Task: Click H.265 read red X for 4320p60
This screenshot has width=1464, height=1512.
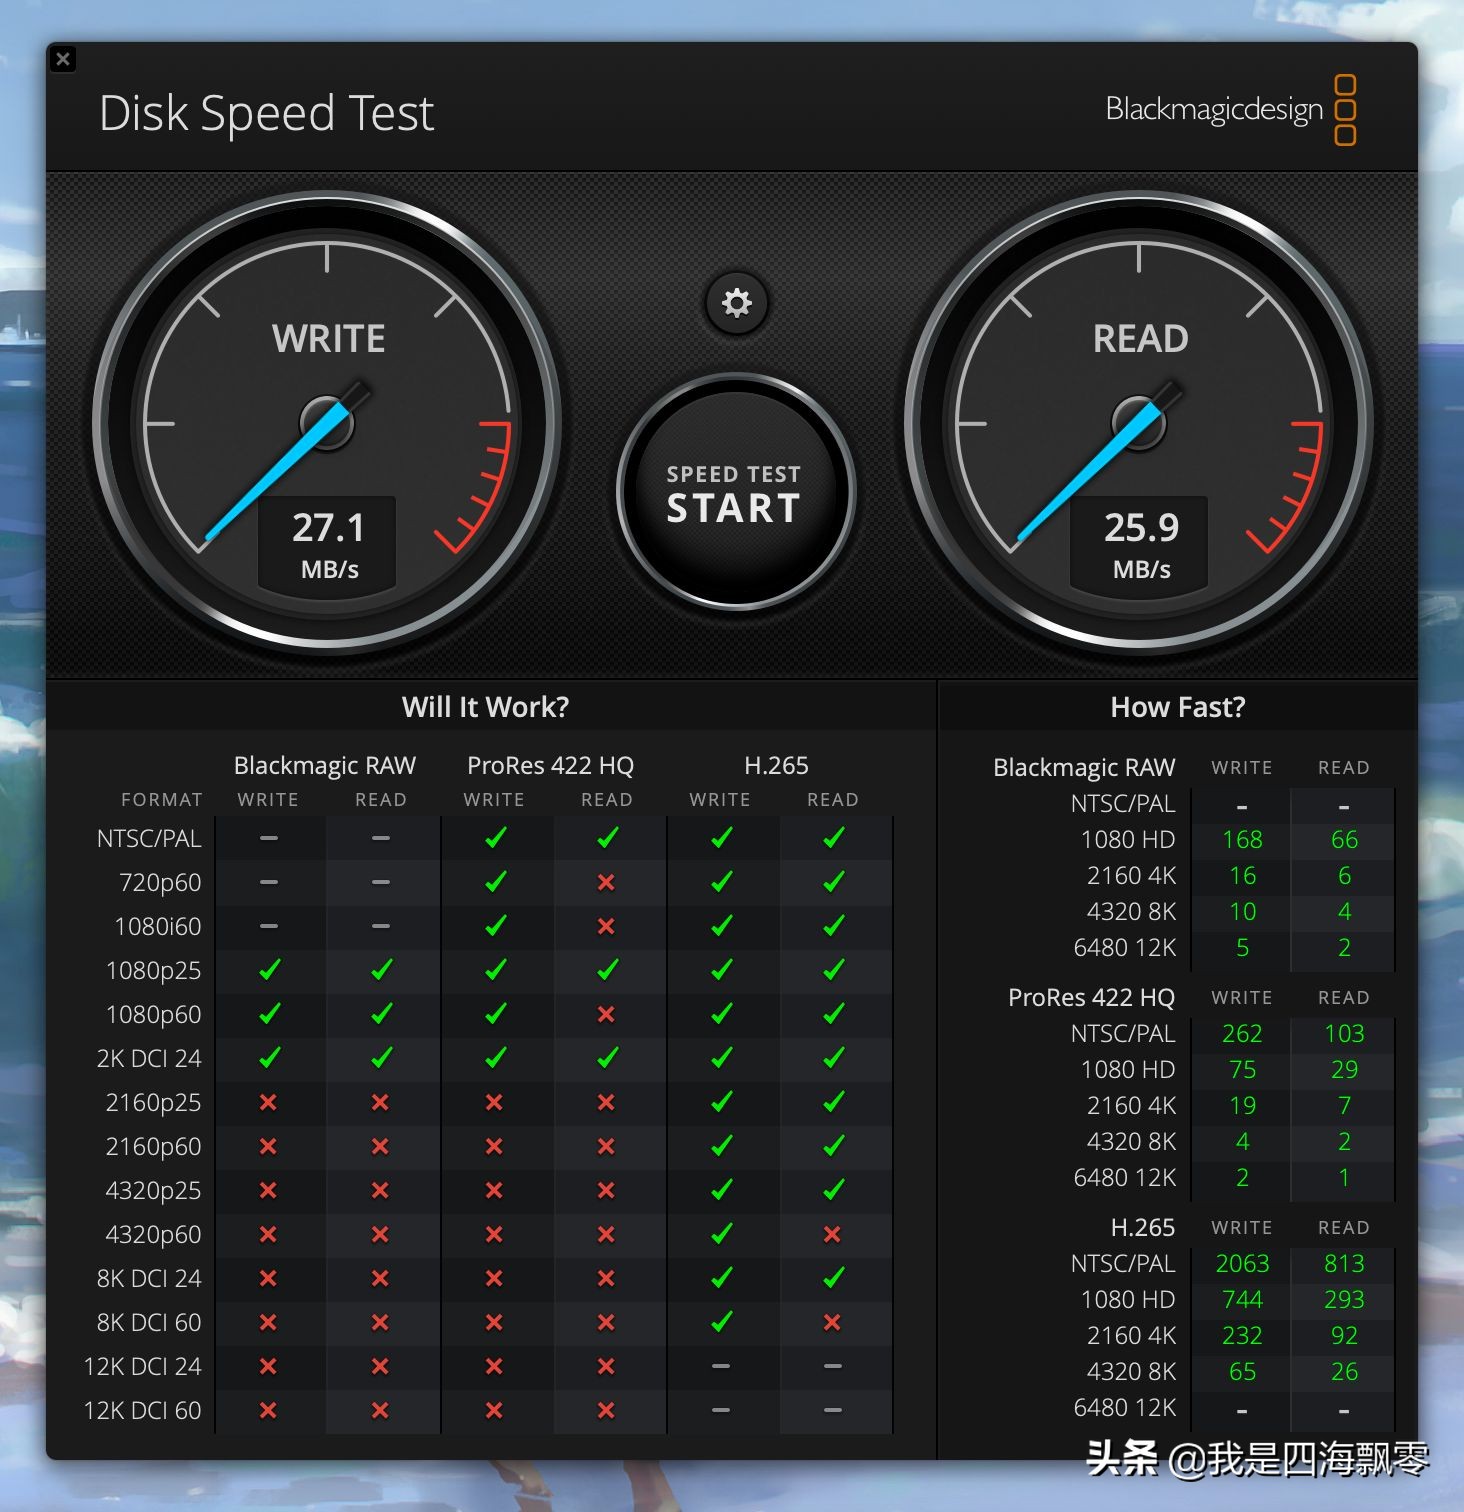Action: tap(832, 1234)
